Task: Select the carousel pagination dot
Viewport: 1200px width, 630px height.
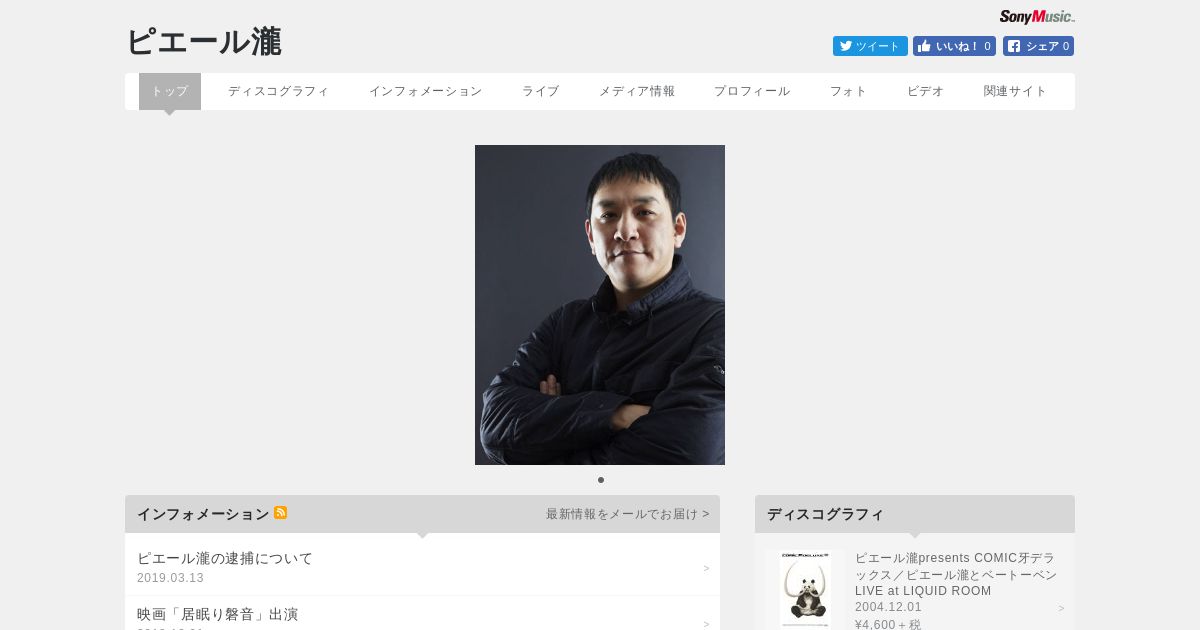Action: (600, 480)
